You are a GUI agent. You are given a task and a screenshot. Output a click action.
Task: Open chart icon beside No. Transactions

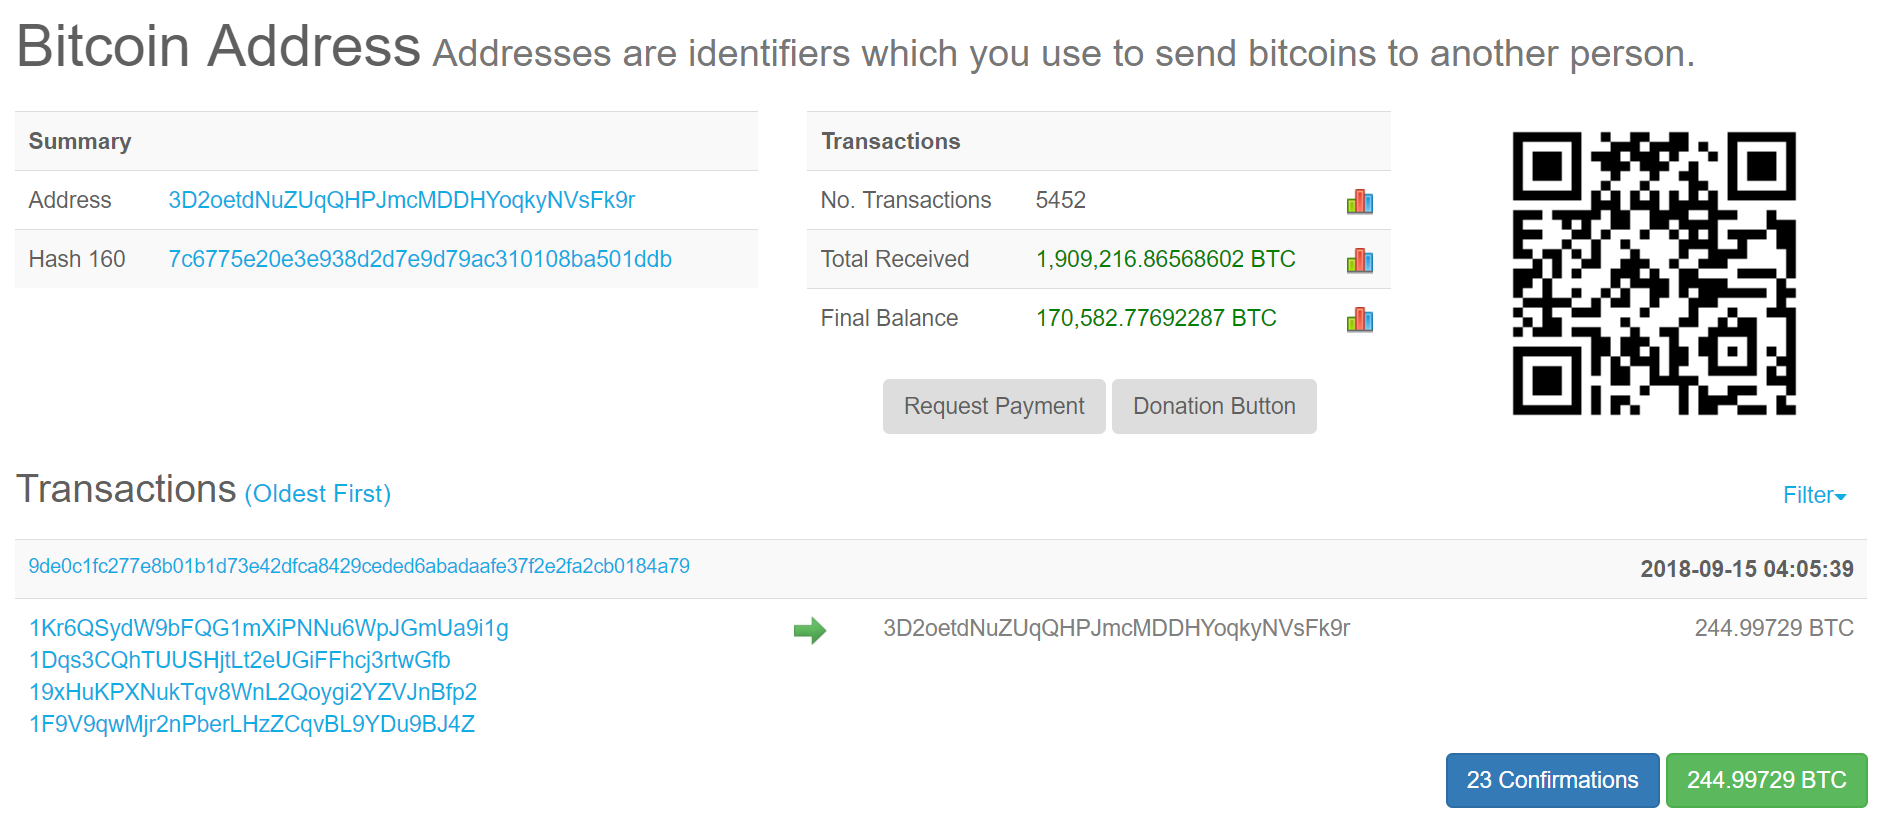tap(1360, 201)
